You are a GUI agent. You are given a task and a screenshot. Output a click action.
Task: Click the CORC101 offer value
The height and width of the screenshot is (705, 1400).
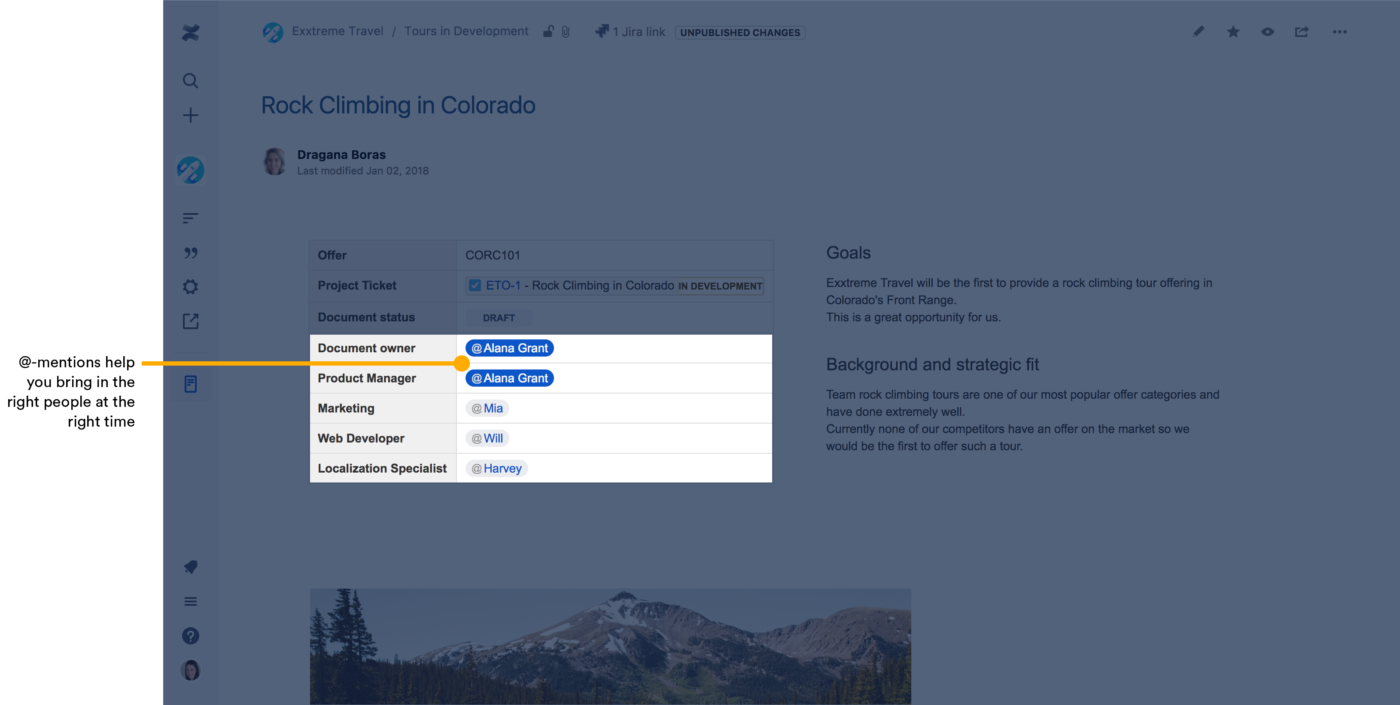(x=493, y=255)
